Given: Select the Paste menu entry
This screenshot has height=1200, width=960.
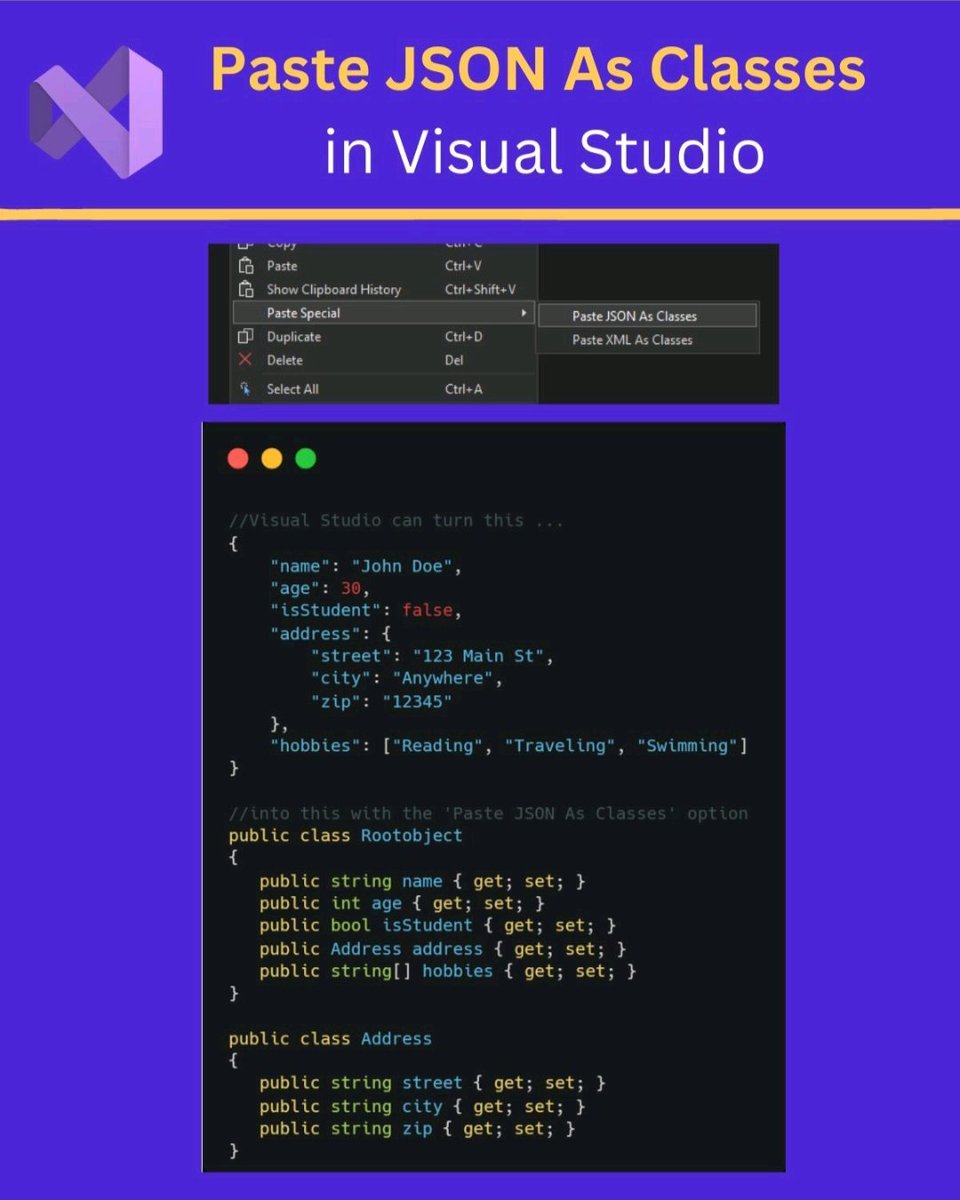Looking at the screenshot, I should point(384,266).
